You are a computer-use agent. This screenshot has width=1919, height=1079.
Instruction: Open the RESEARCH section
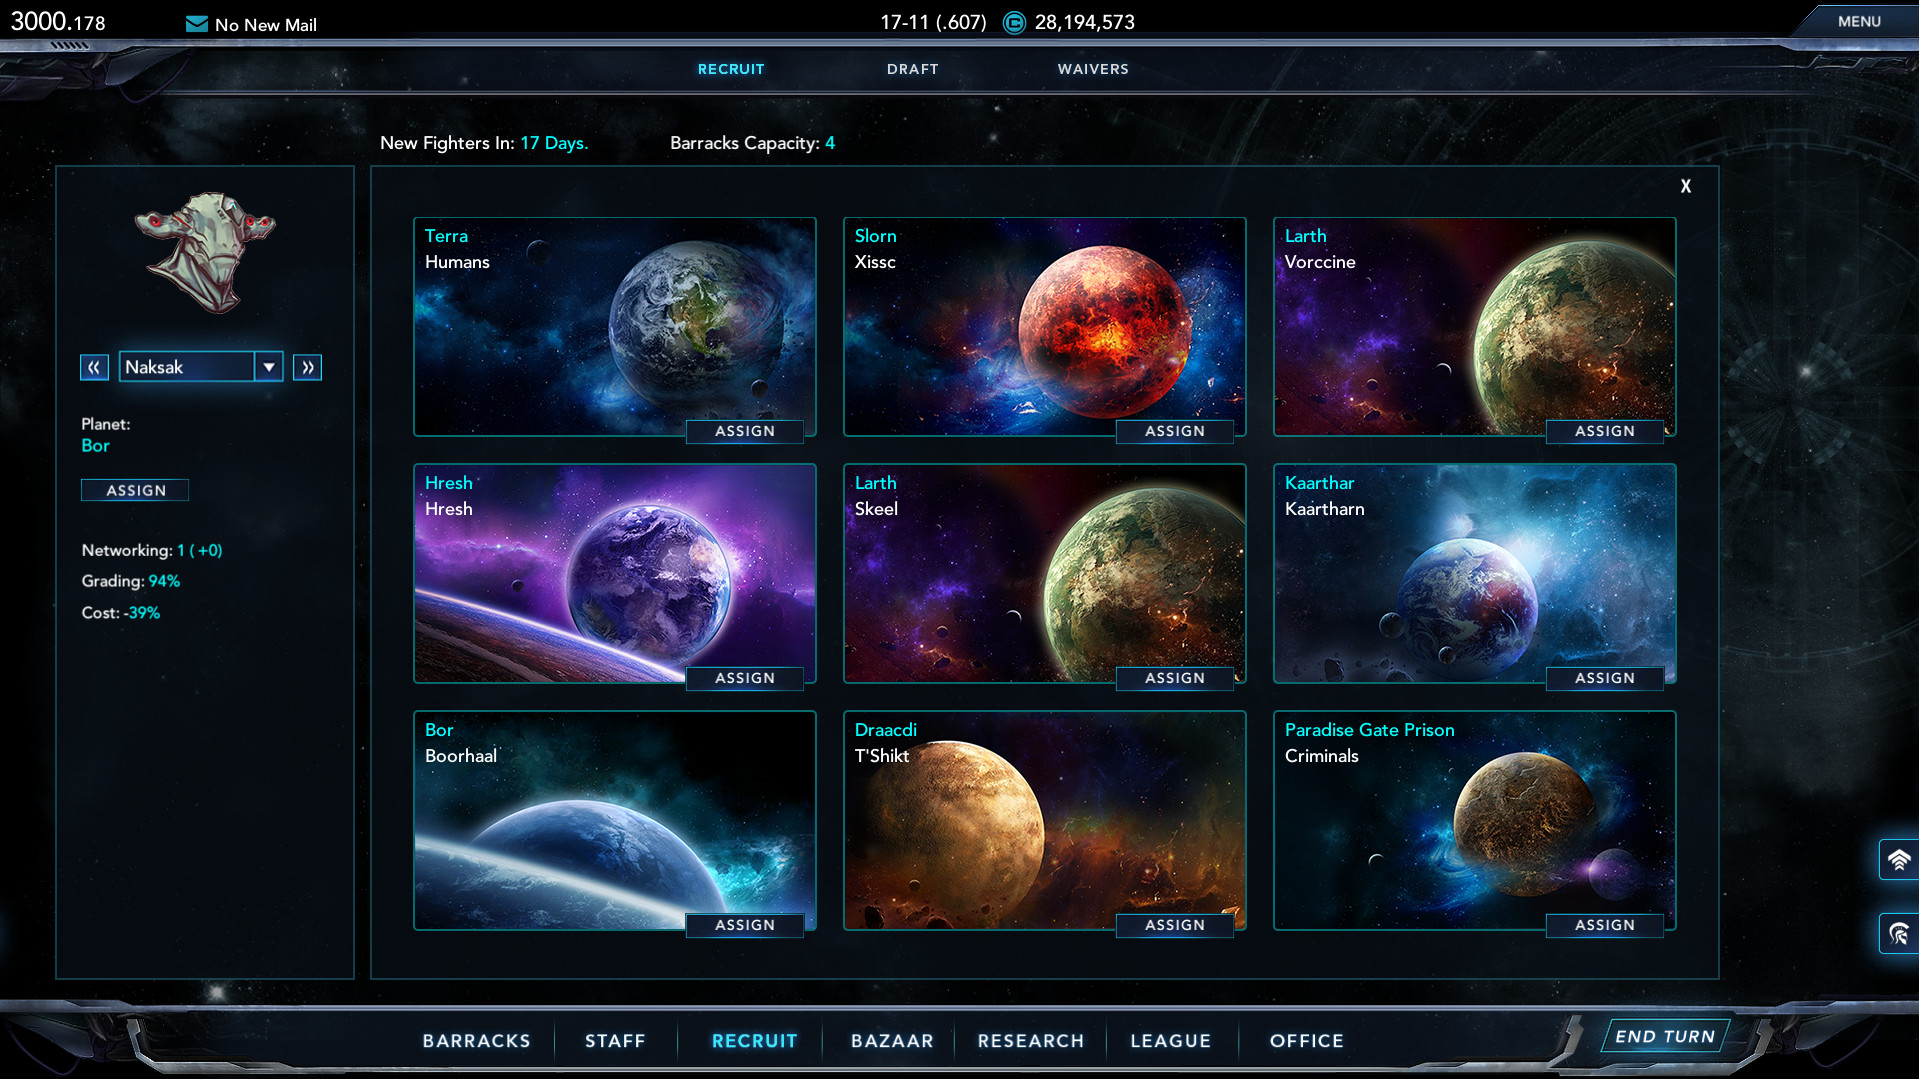click(1030, 1040)
